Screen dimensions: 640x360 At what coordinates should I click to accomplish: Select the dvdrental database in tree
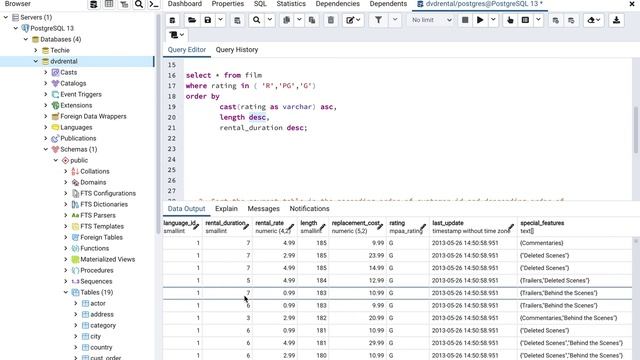(x=64, y=61)
